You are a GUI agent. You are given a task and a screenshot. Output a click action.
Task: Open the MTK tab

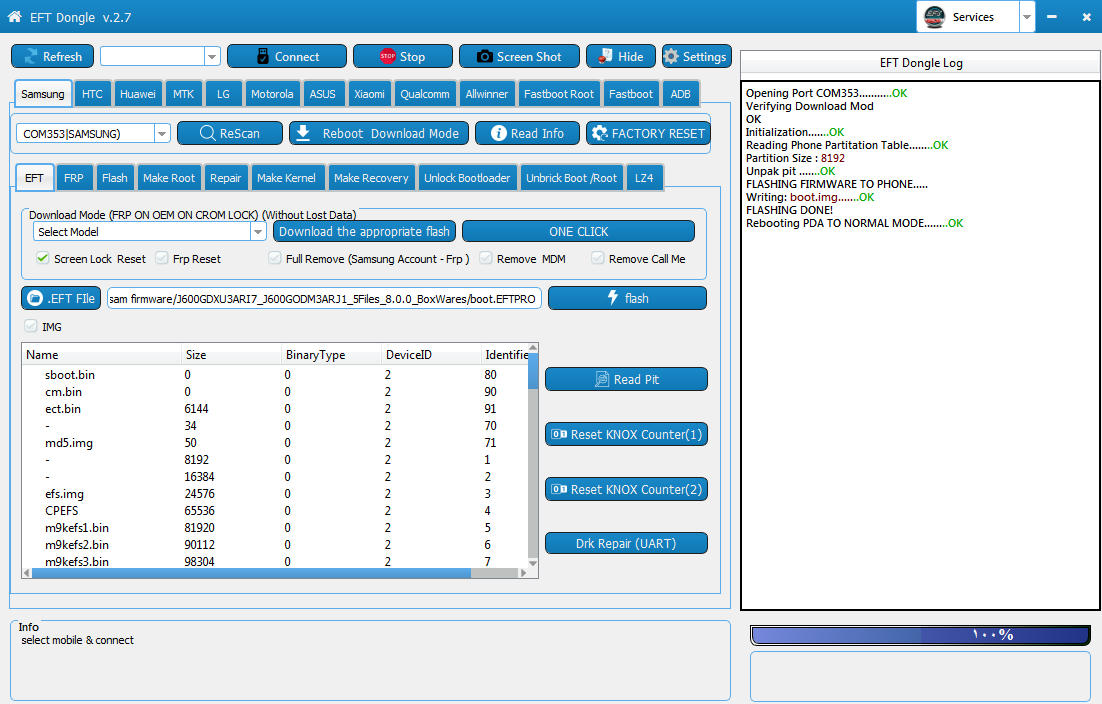tap(183, 93)
